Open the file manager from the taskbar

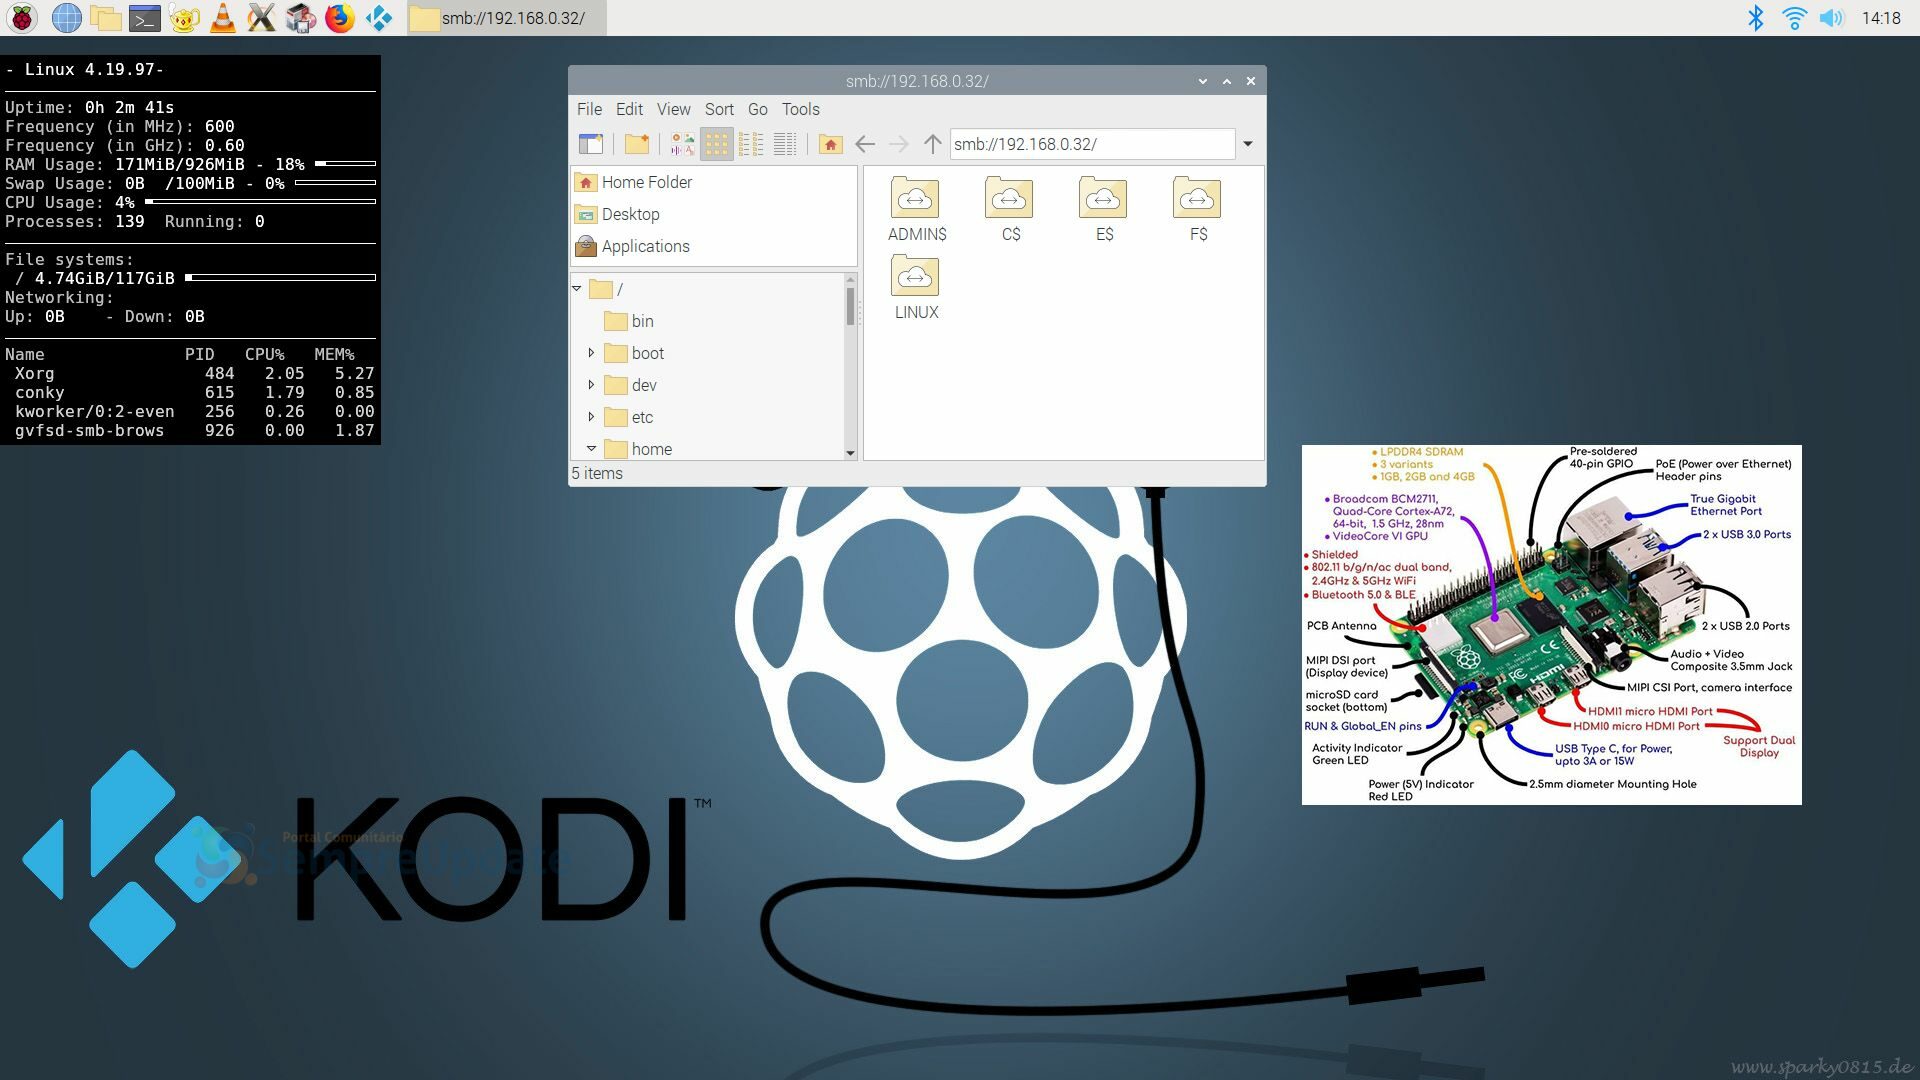point(105,17)
